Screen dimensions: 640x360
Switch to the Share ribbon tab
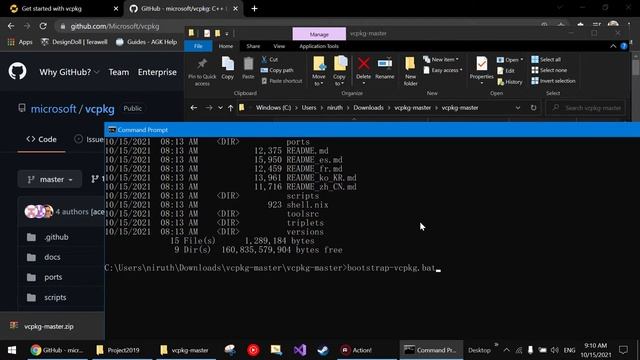(x=253, y=46)
